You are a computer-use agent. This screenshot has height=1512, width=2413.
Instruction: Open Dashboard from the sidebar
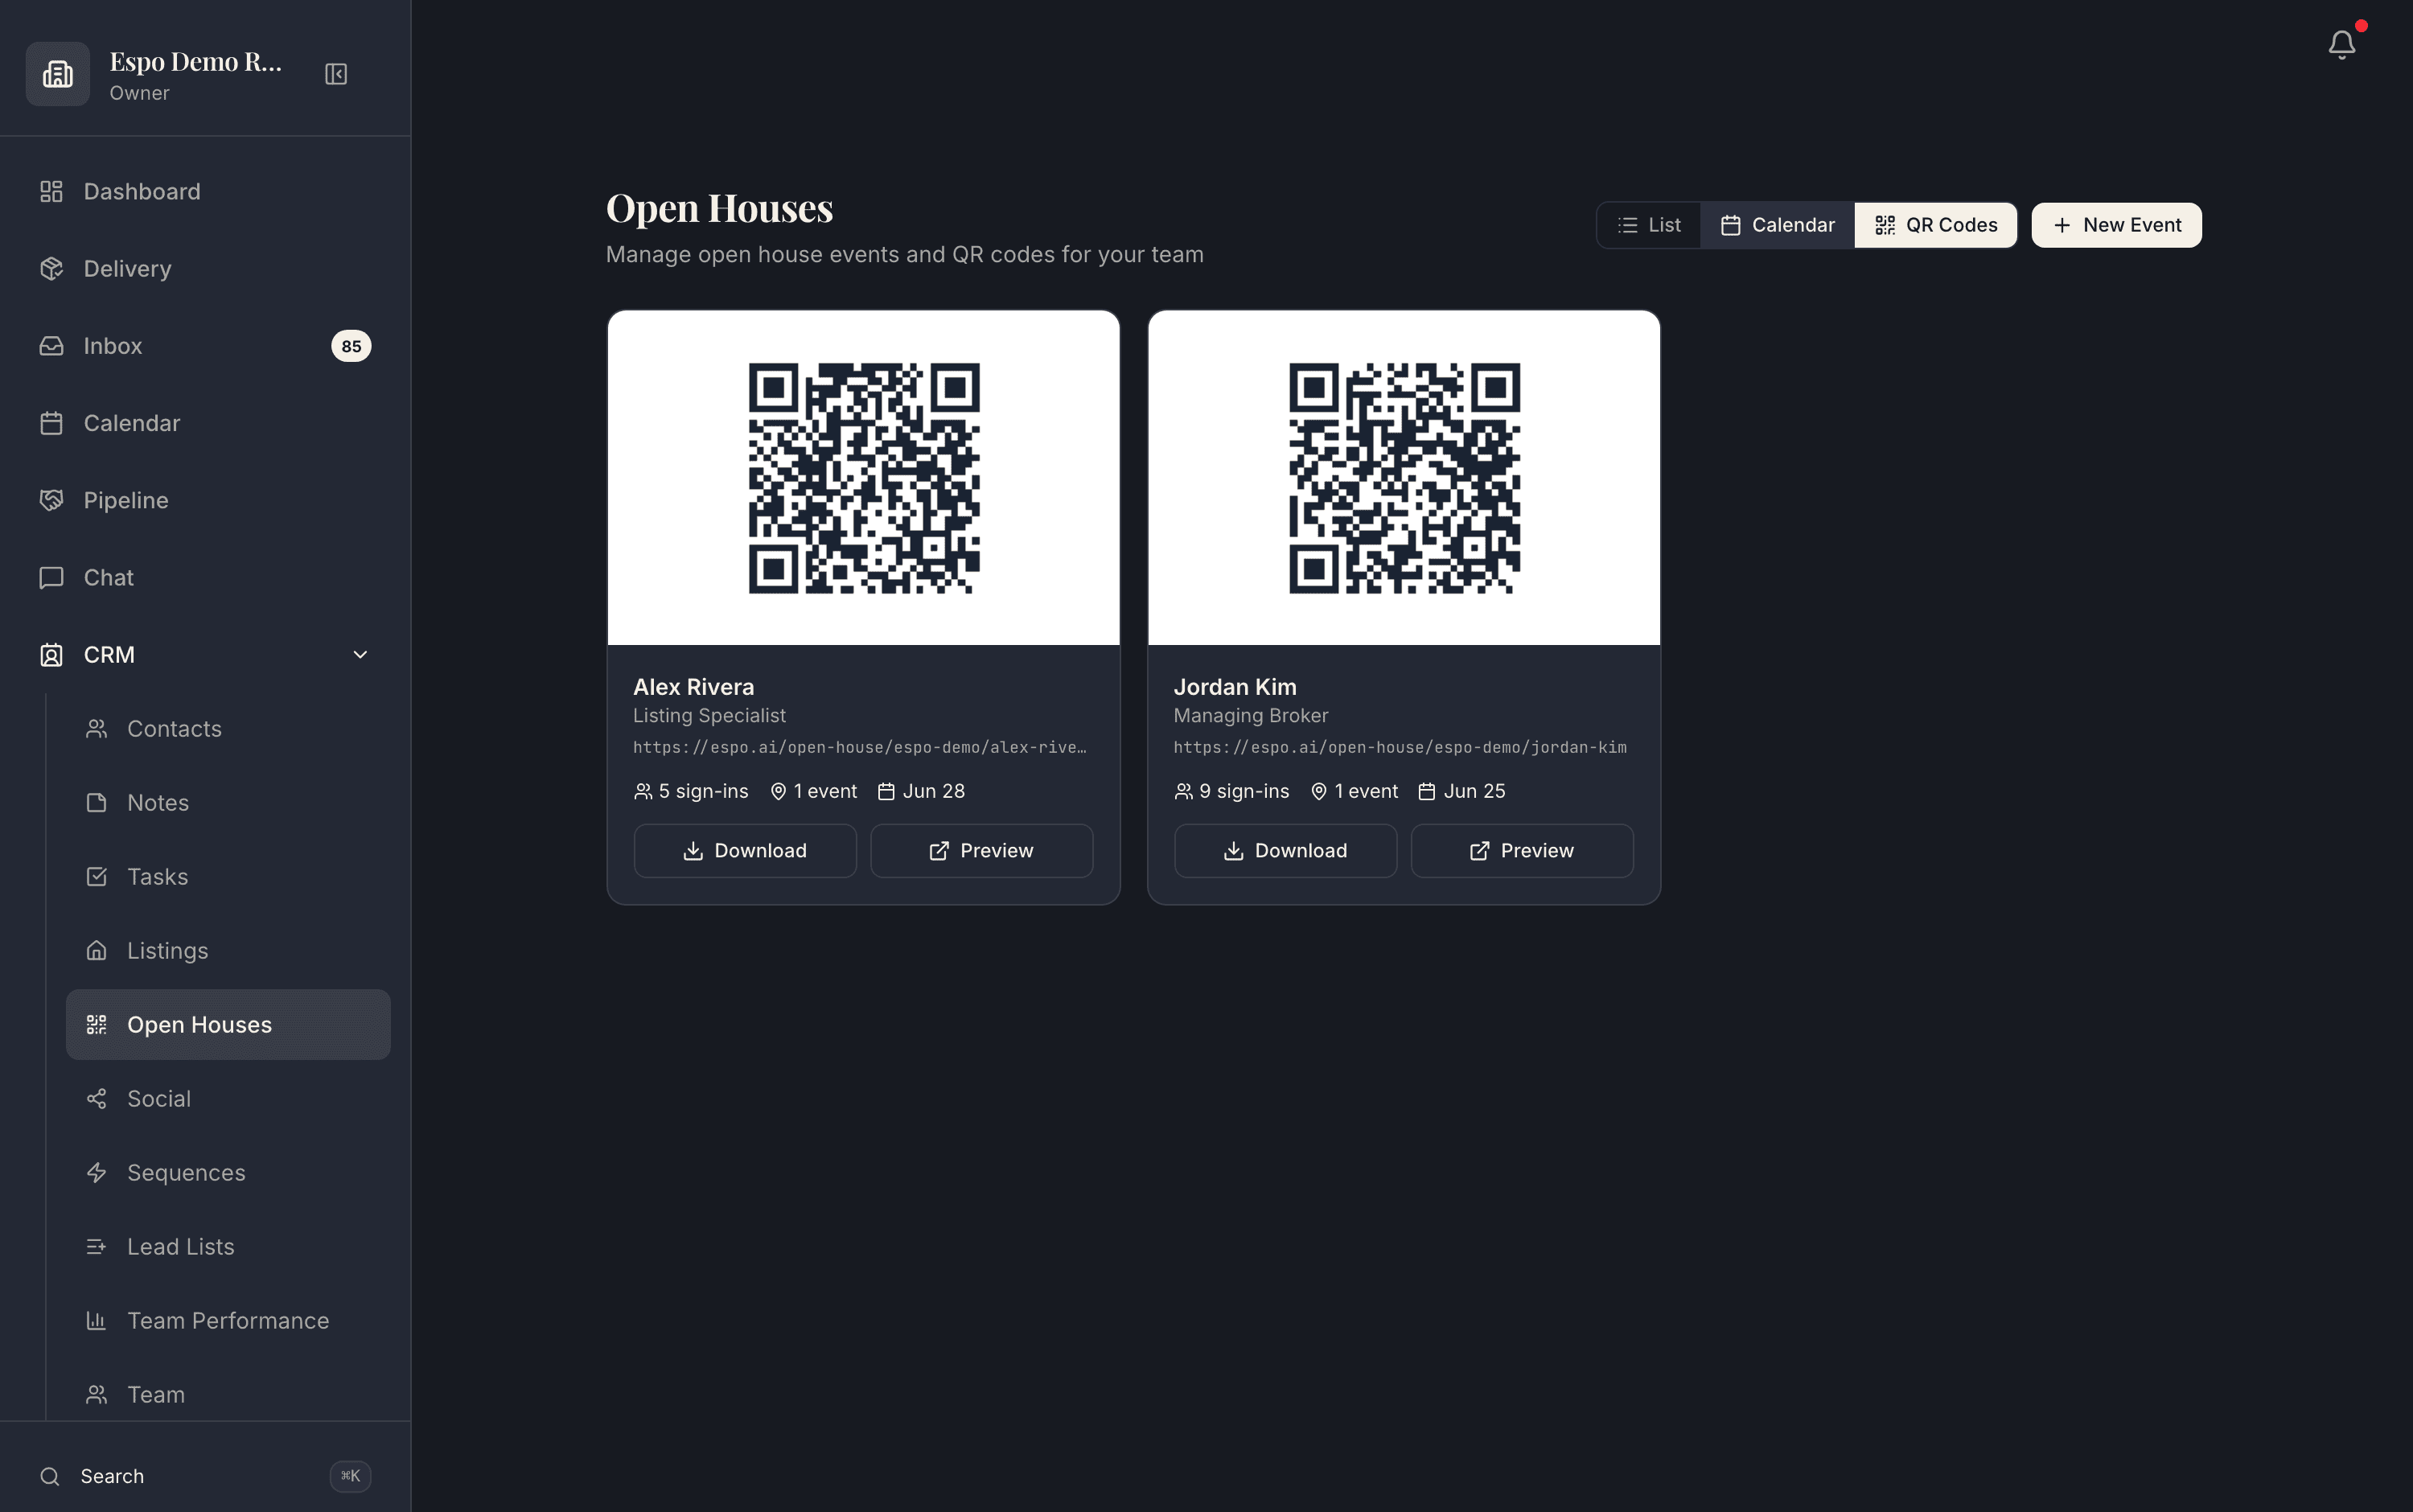pyautogui.click(x=205, y=191)
